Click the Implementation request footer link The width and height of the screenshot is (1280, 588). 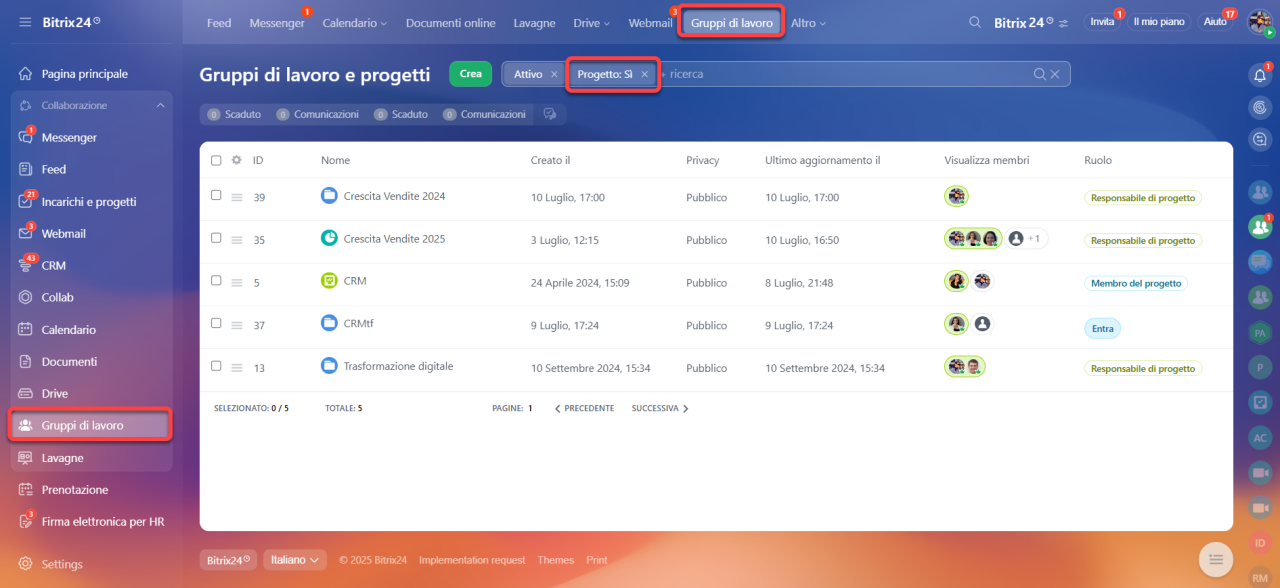(x=472, y=560)
